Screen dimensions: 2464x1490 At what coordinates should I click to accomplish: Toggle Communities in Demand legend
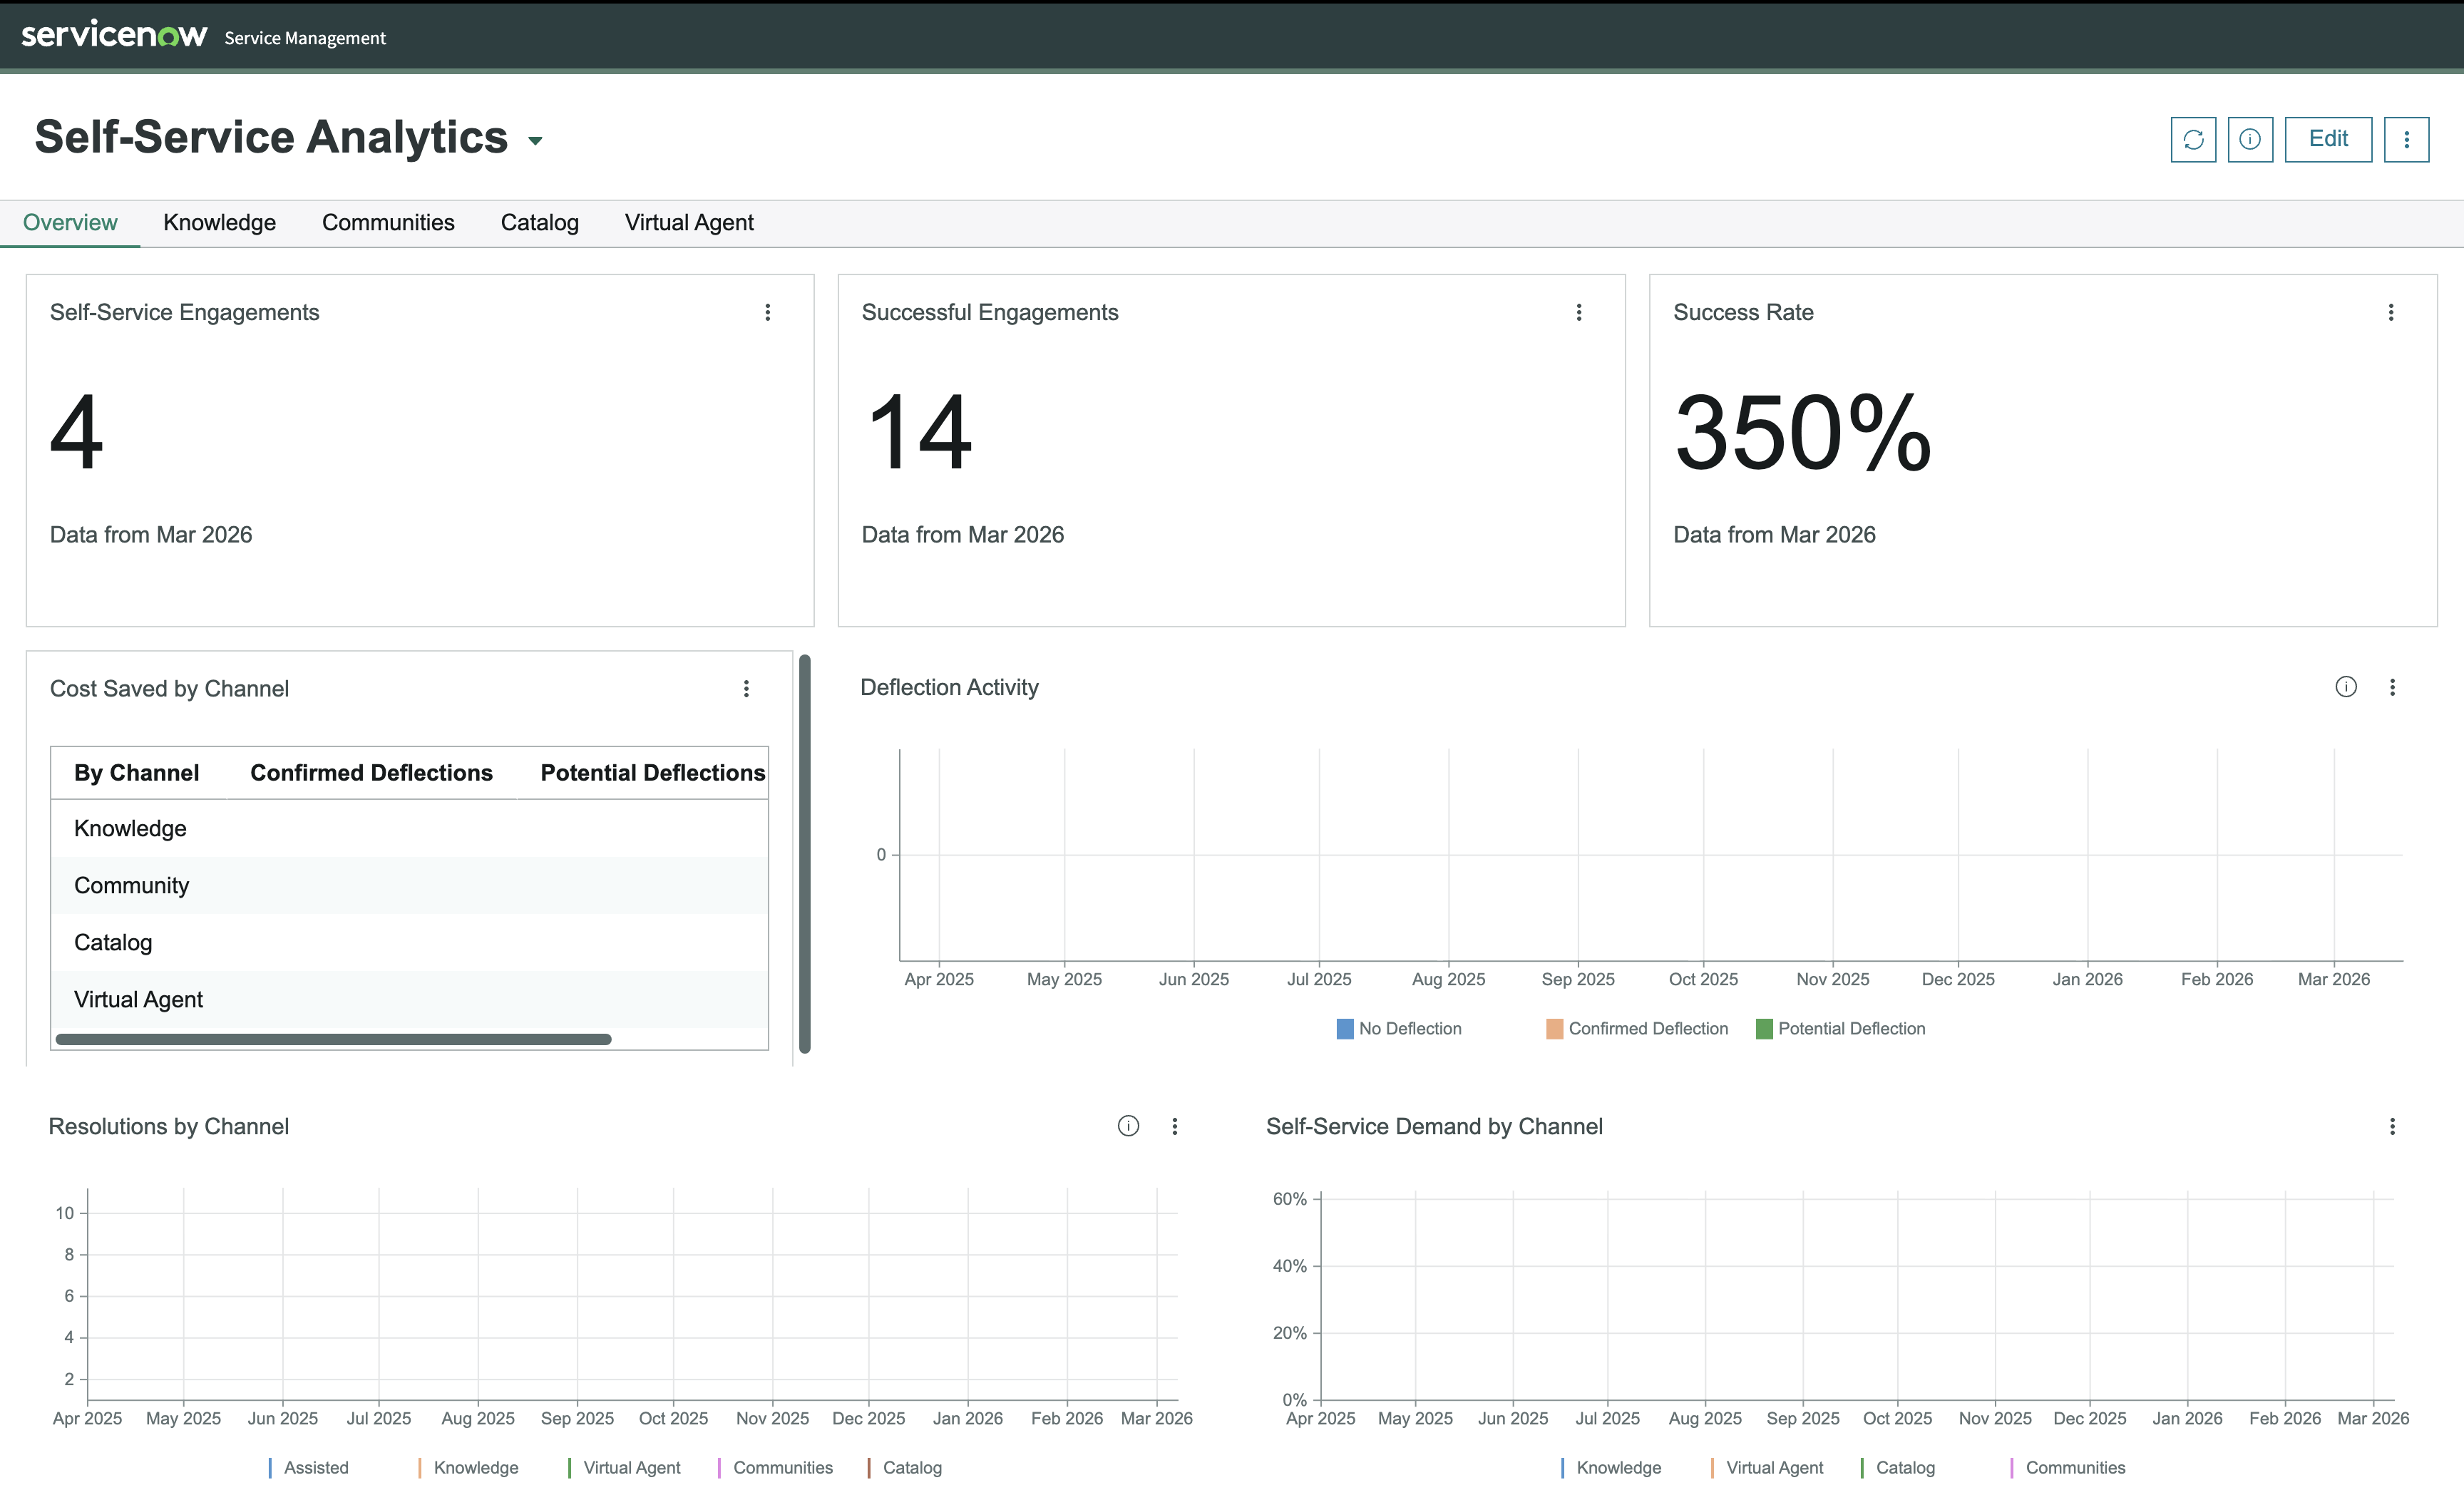[2068, 1467]
